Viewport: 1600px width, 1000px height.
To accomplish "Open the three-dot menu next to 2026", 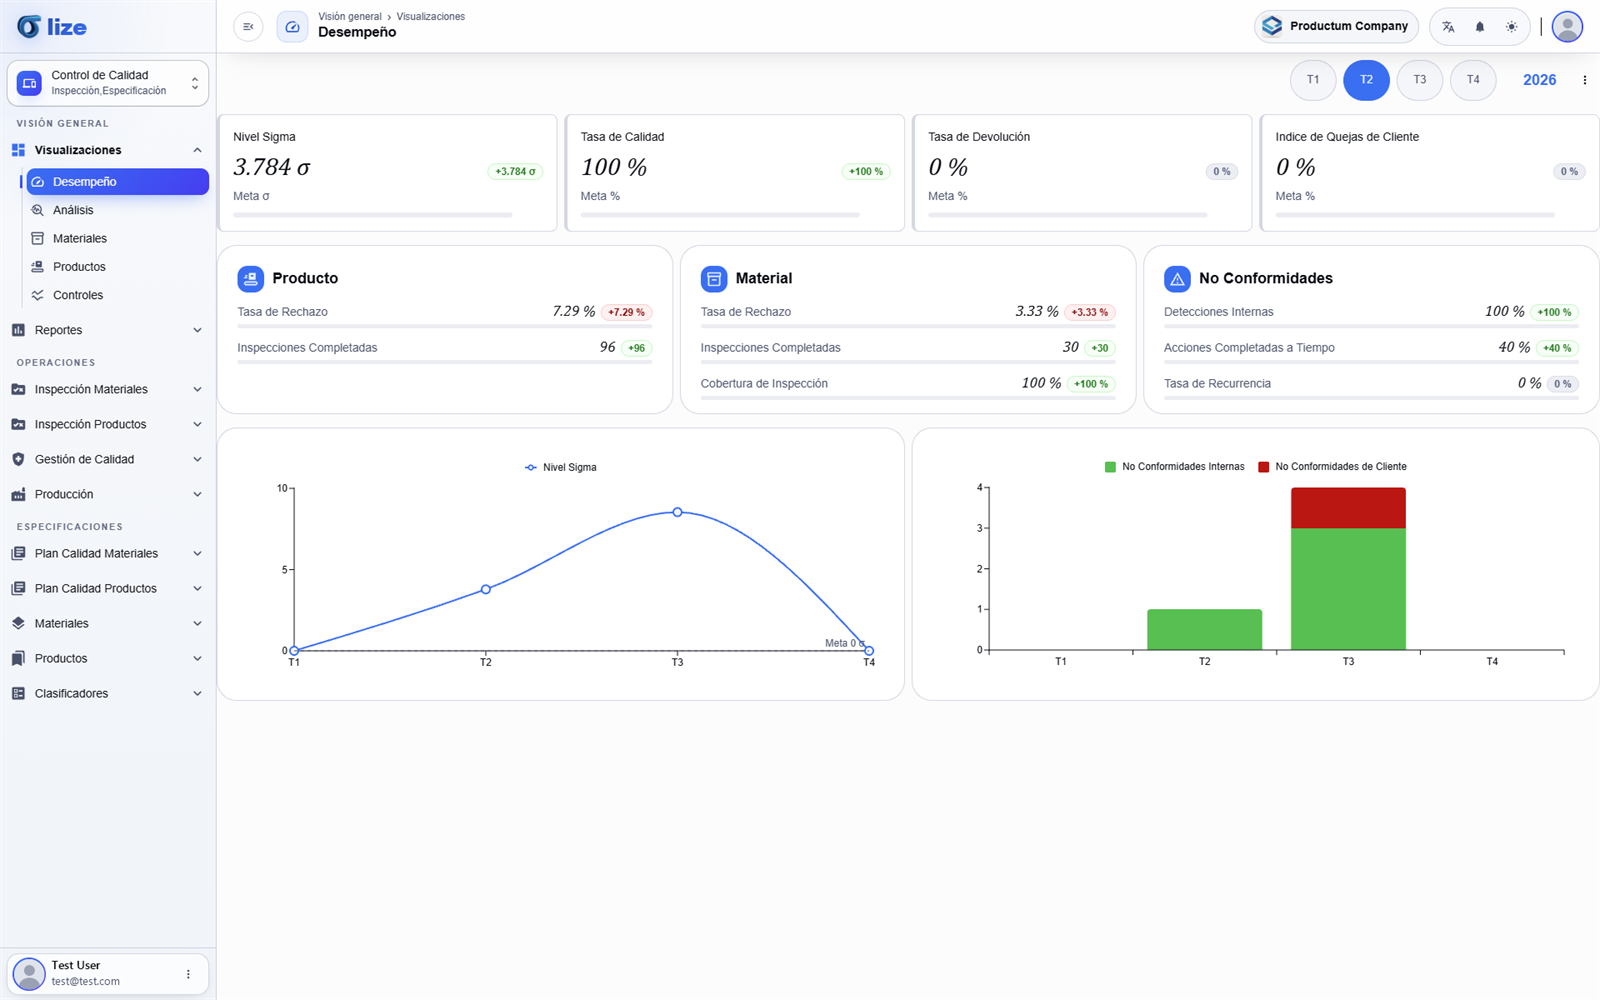I will 1584,80.
